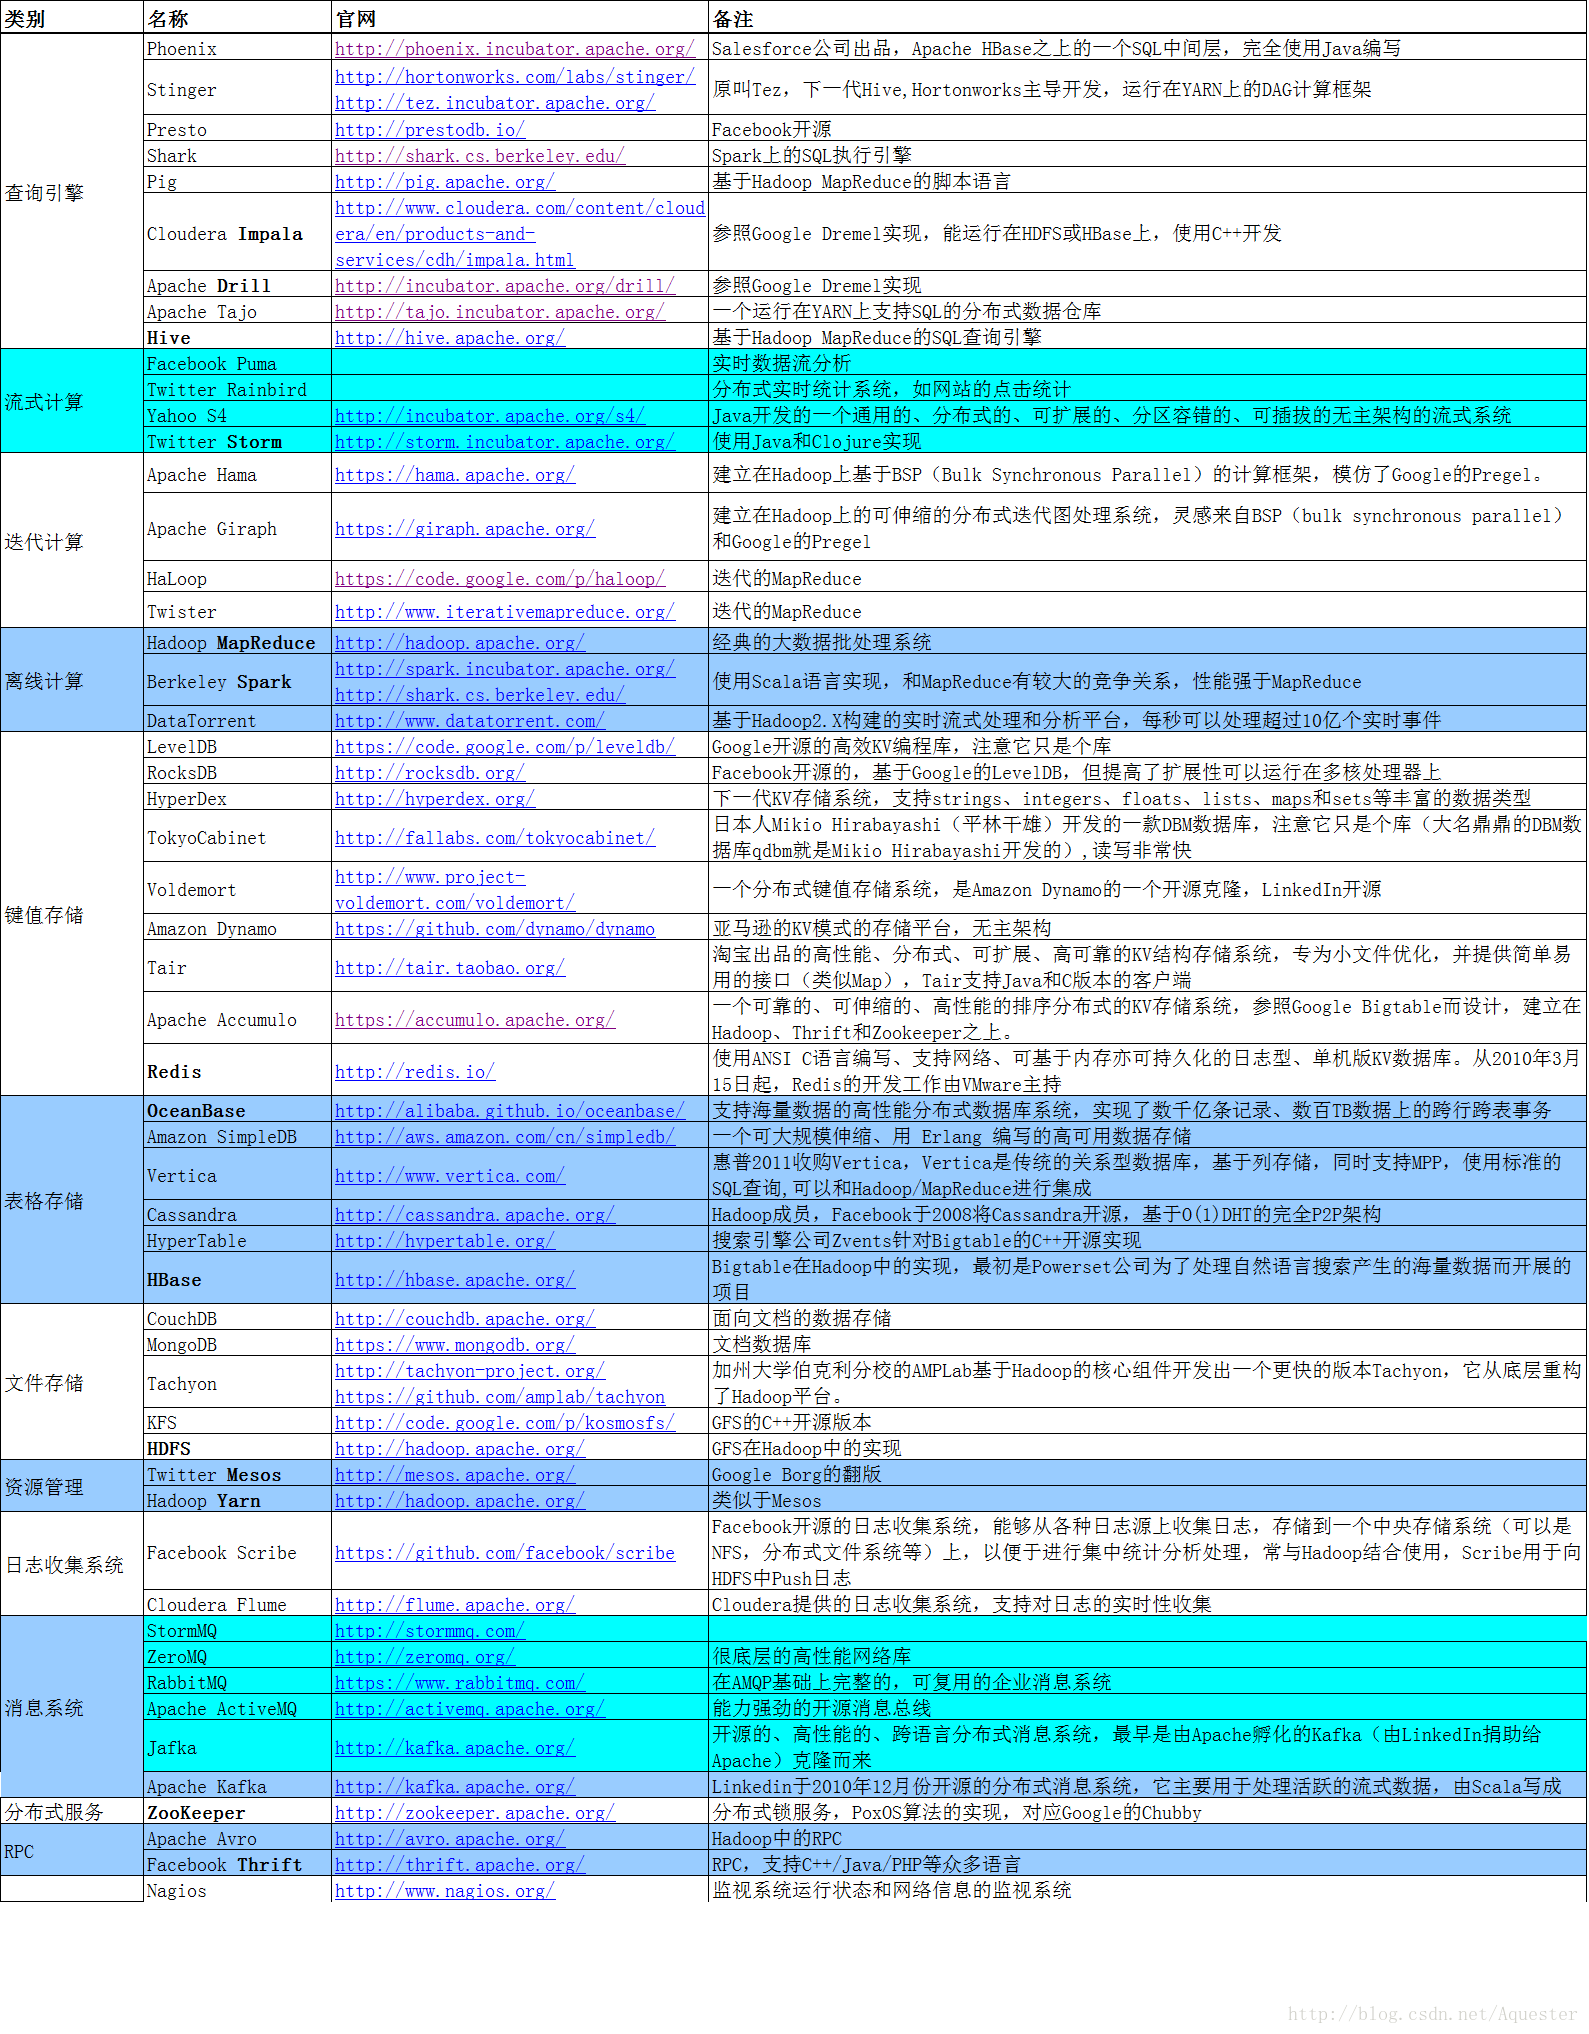The height and width of the screenshot is (2034, 1589).
Task: Select the Facebook Puma name cell
Action: pos(237,364)
